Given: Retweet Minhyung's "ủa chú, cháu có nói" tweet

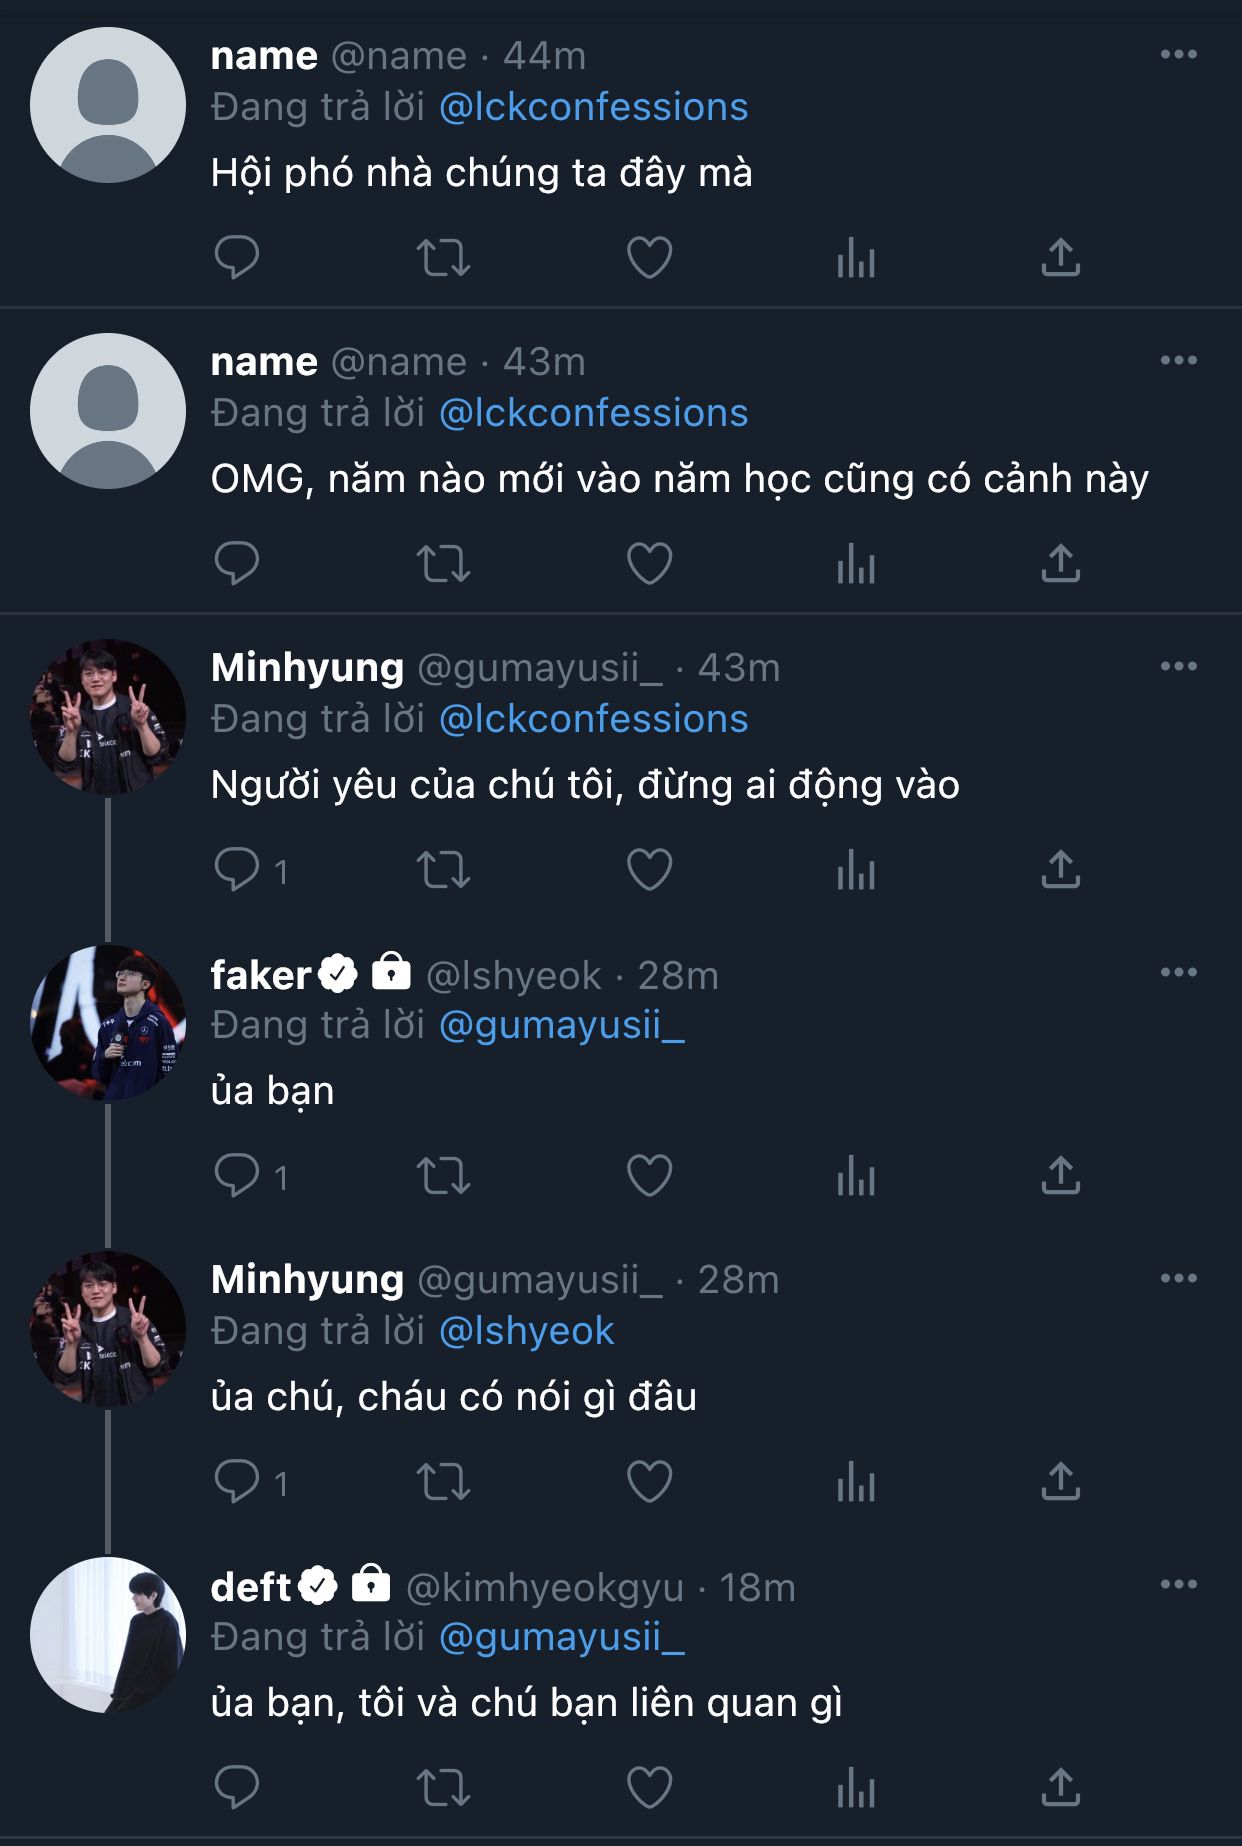Looking at the screenshot, I should [x=443, y=1482].
